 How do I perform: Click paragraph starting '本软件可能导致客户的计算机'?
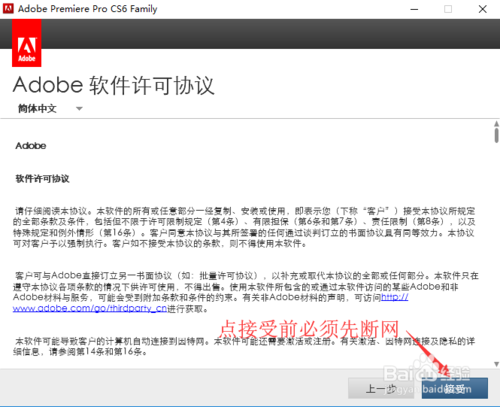[x=244, y=346]
